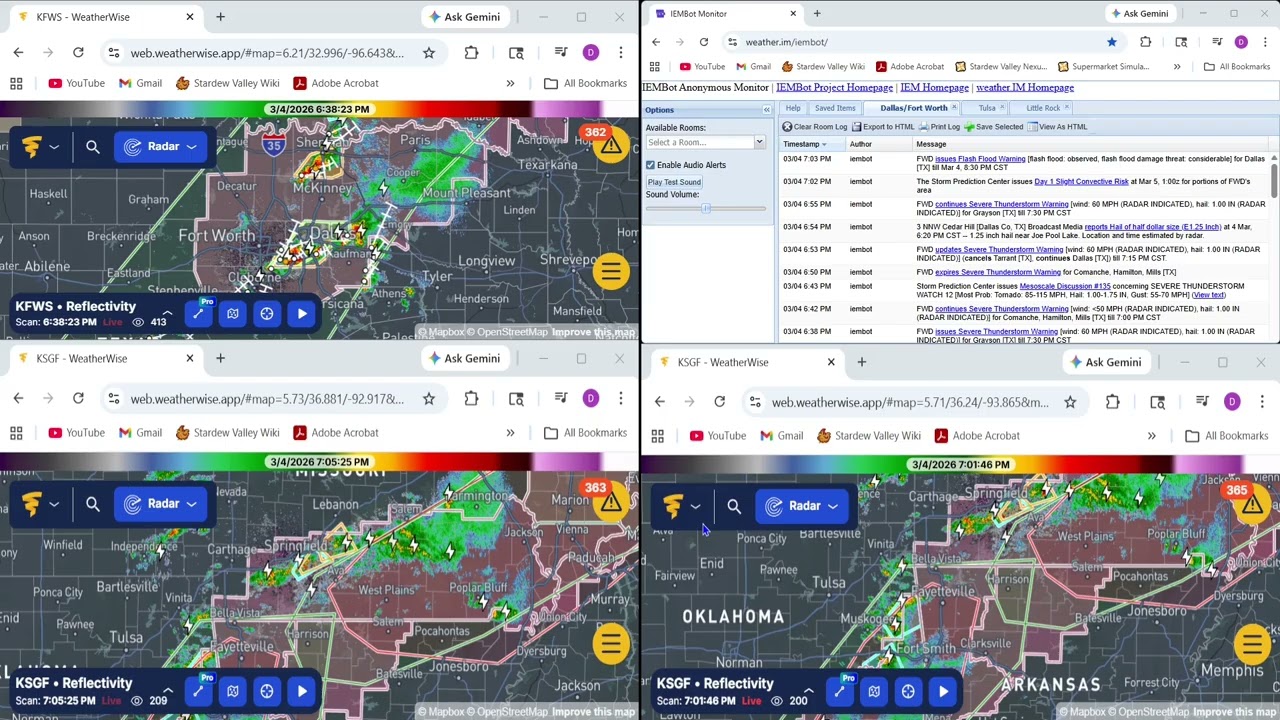
Task: Bookmark star in IEMBot browser window
Action: 1111,42
